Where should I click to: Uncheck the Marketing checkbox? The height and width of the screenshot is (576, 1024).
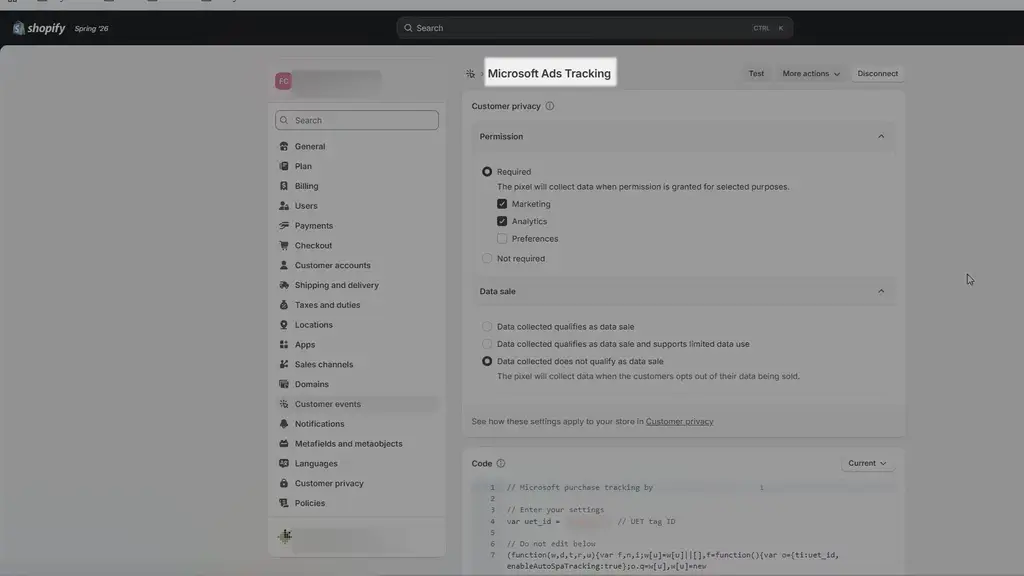click(x=502, y=204)
